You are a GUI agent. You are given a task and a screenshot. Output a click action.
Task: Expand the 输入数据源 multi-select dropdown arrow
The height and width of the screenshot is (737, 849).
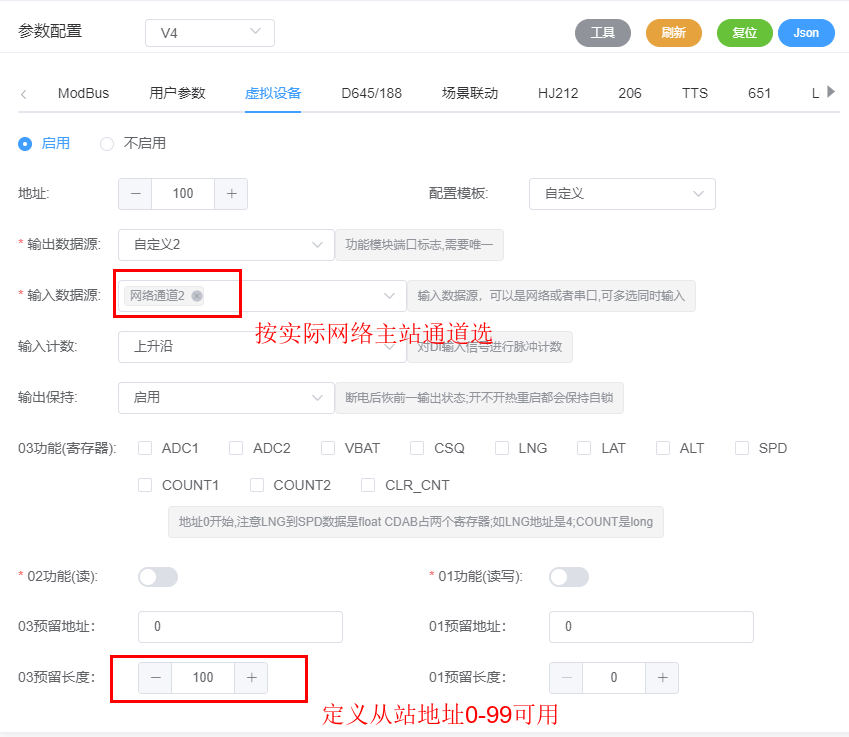point(389,296)
